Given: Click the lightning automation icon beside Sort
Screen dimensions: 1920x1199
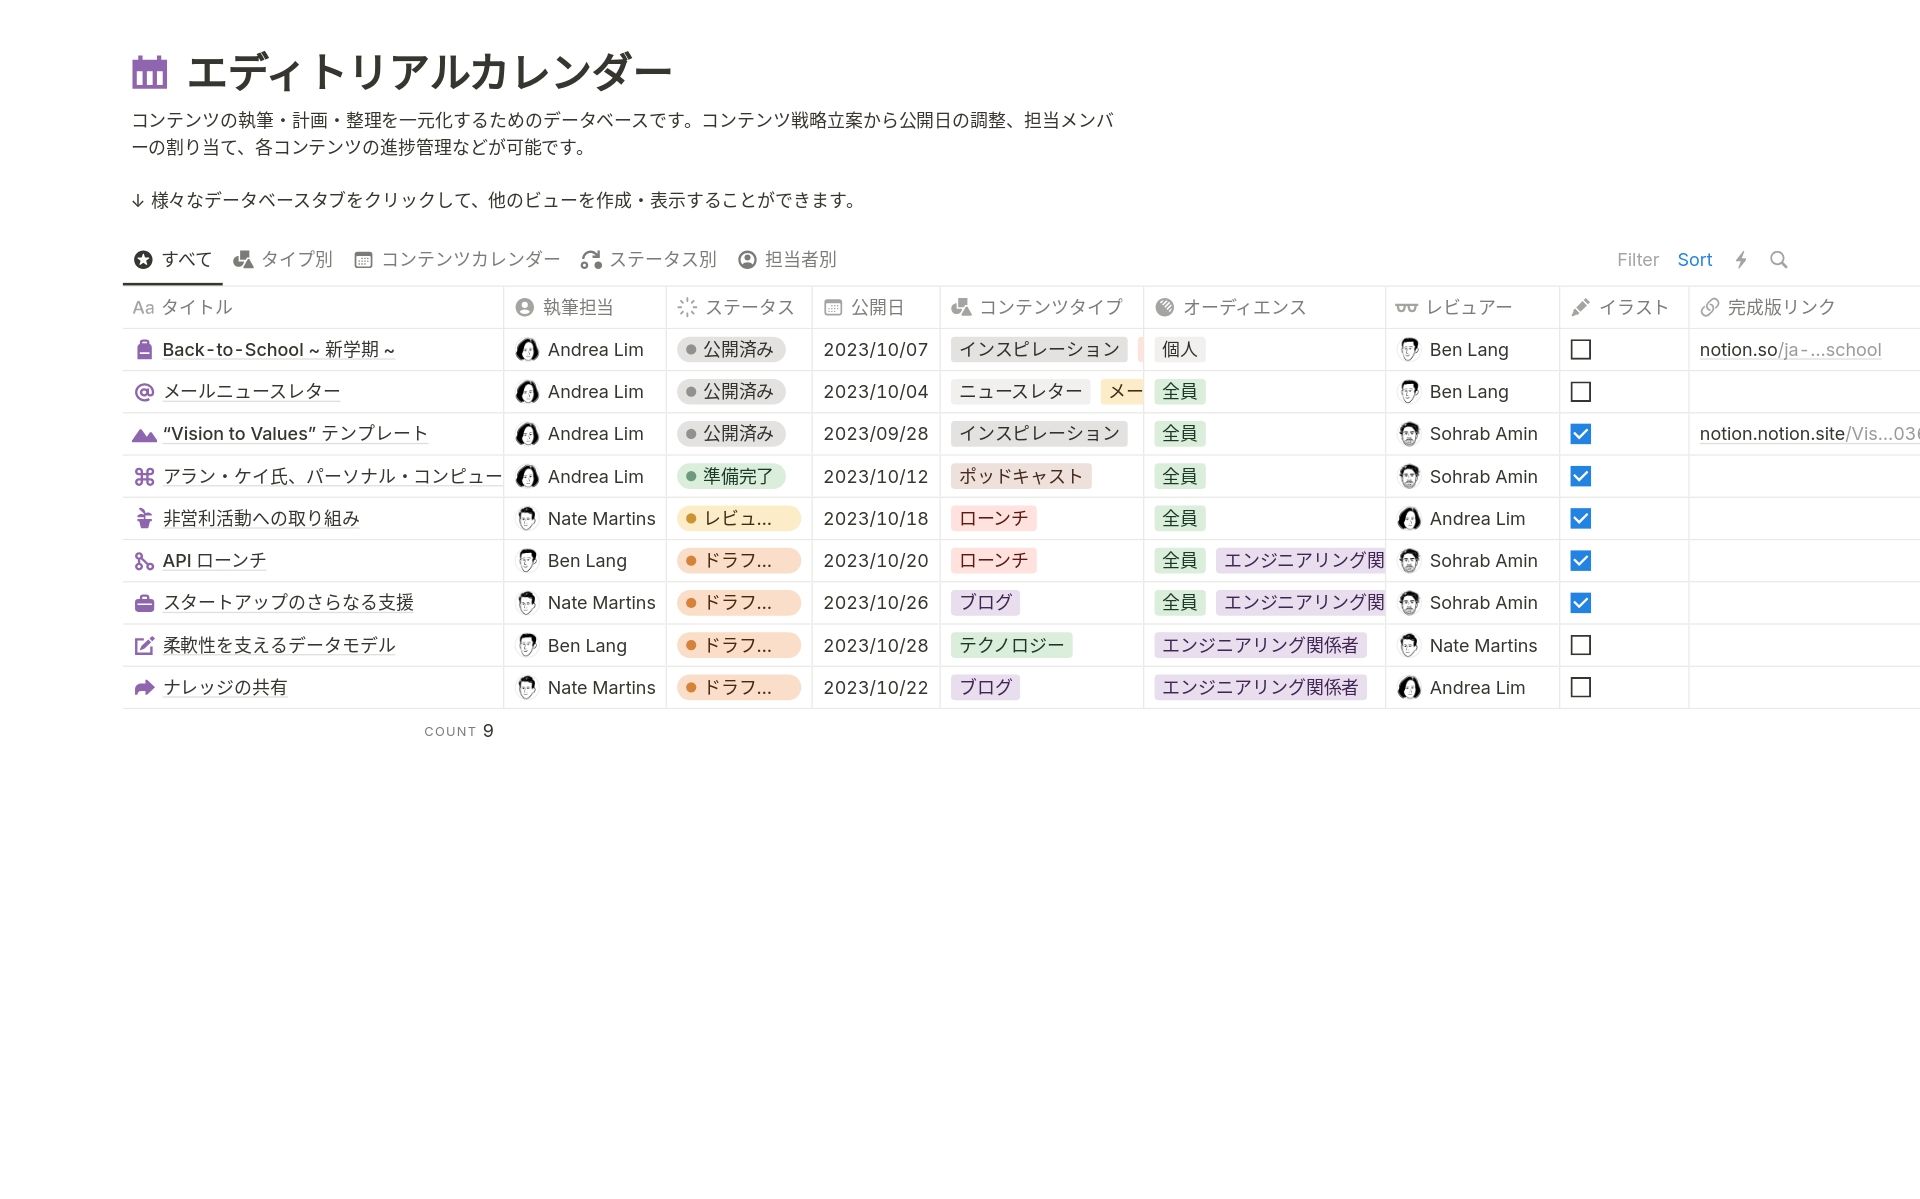Looking at the screenshot, I should coord(1742,259).
